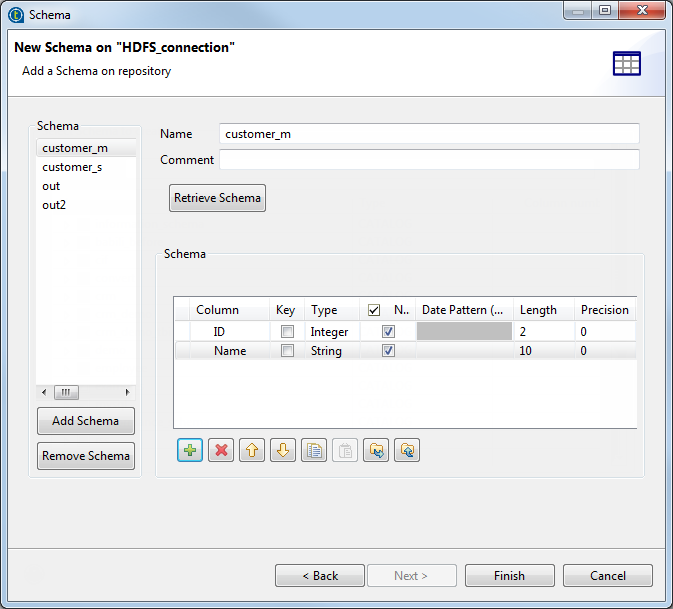Move selected column down with arrow icon
The width and height of the screenshot is (673, 609).
pyautogui.click(x=283, y=450)
